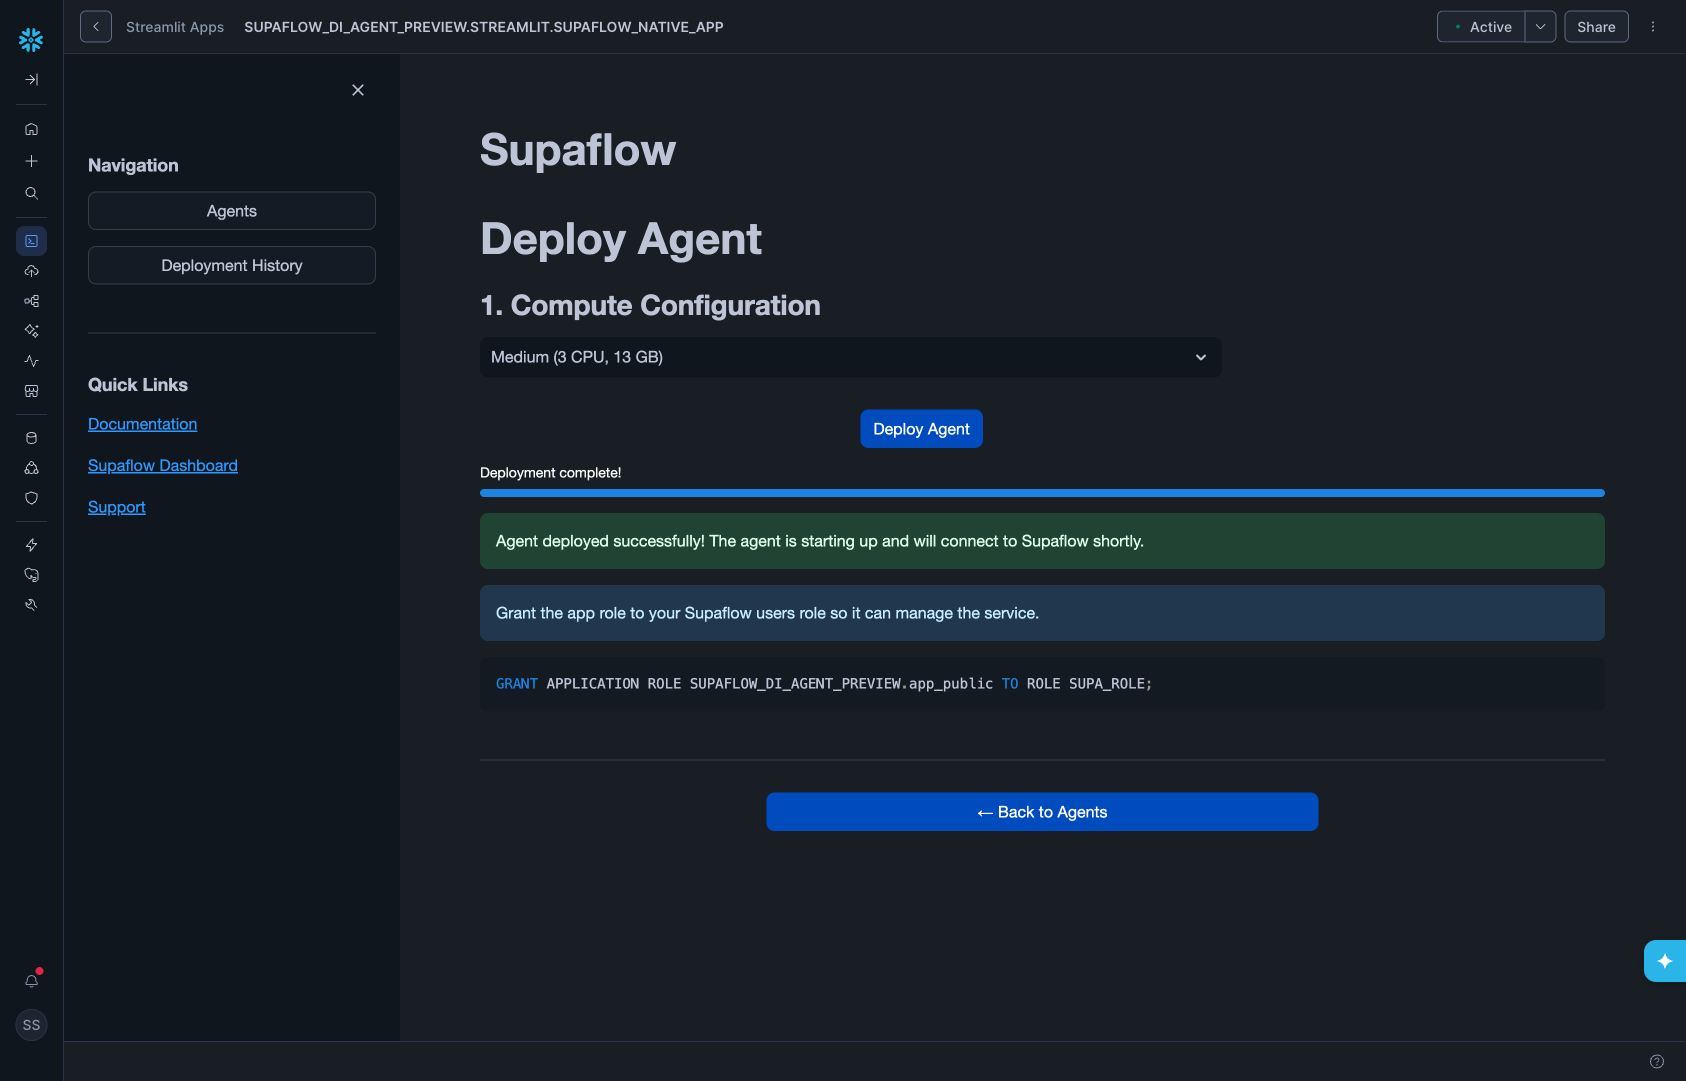Click the plus Create icon
The image size is (1686, 1081).
[31, 161]
